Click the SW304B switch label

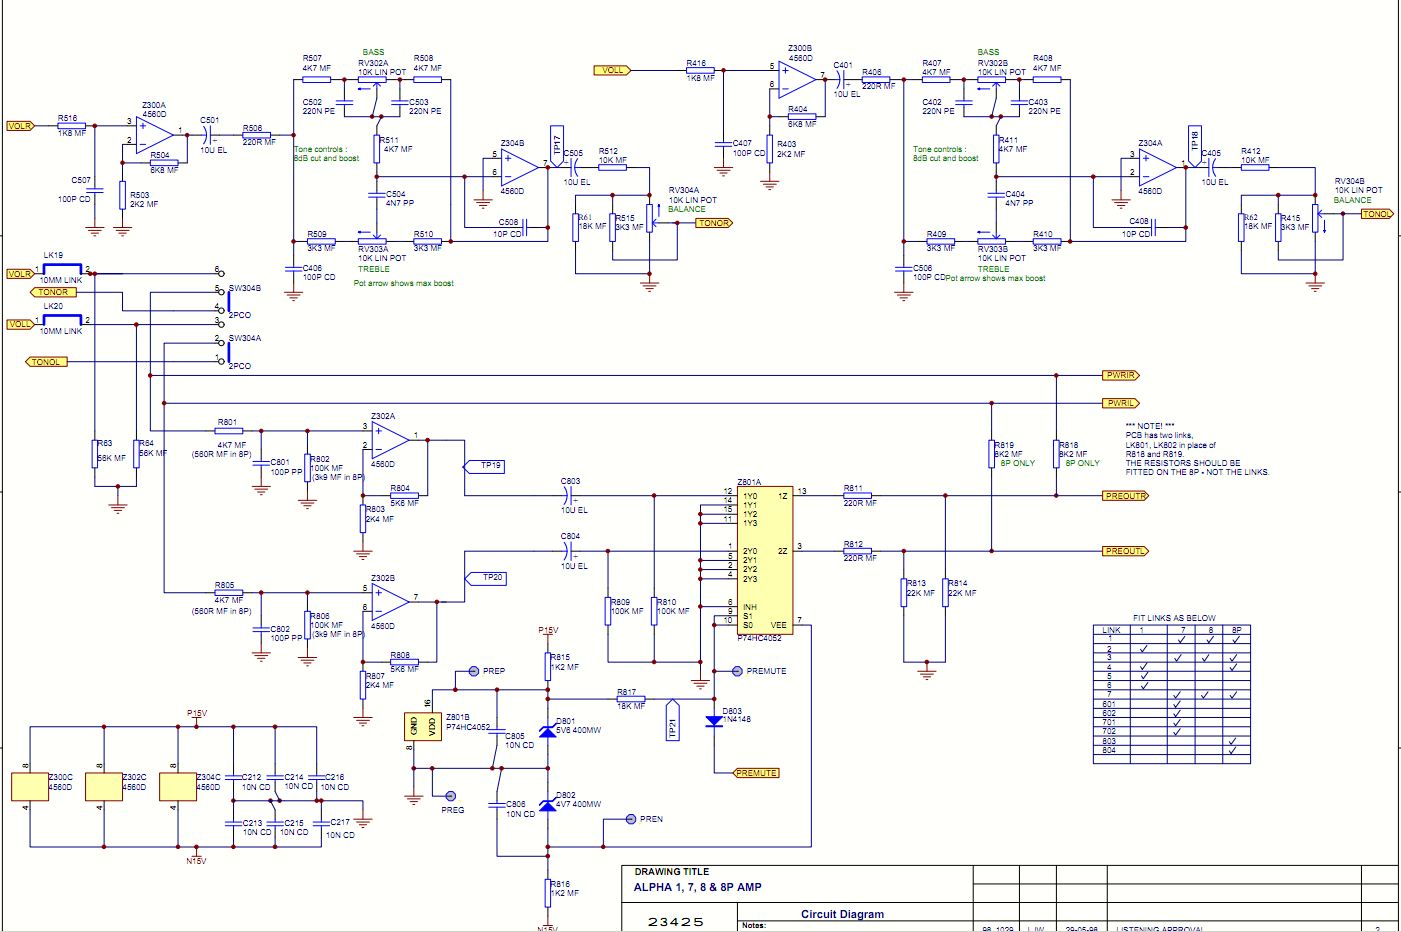pyautogui.click(x=245, y=288)
